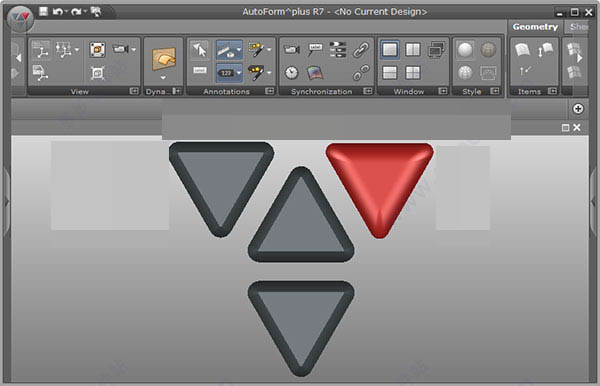Switch to the partially visible Sheet tab
This screenshot has height=386, width=600.
pos(578,27)
